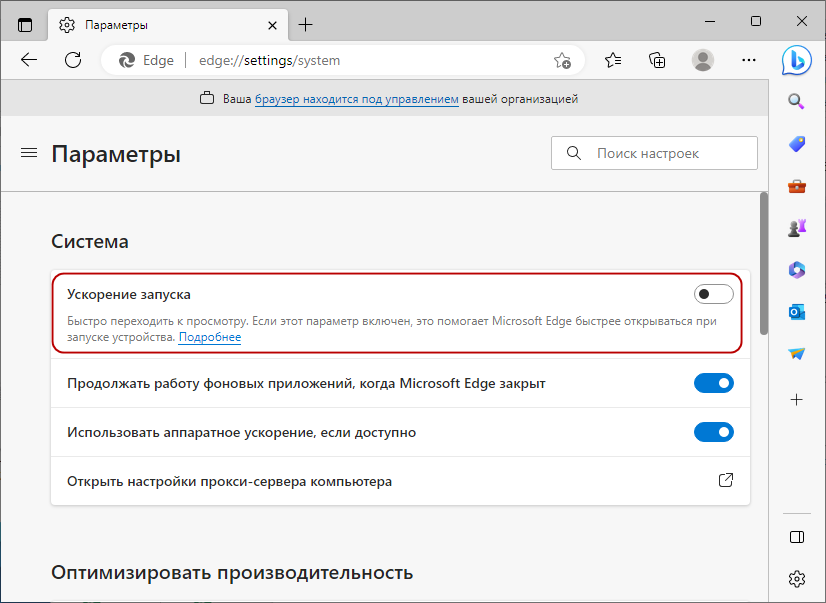
Task: Open the Games chess piece sidebar icon
Action: (x=796, y=228)
